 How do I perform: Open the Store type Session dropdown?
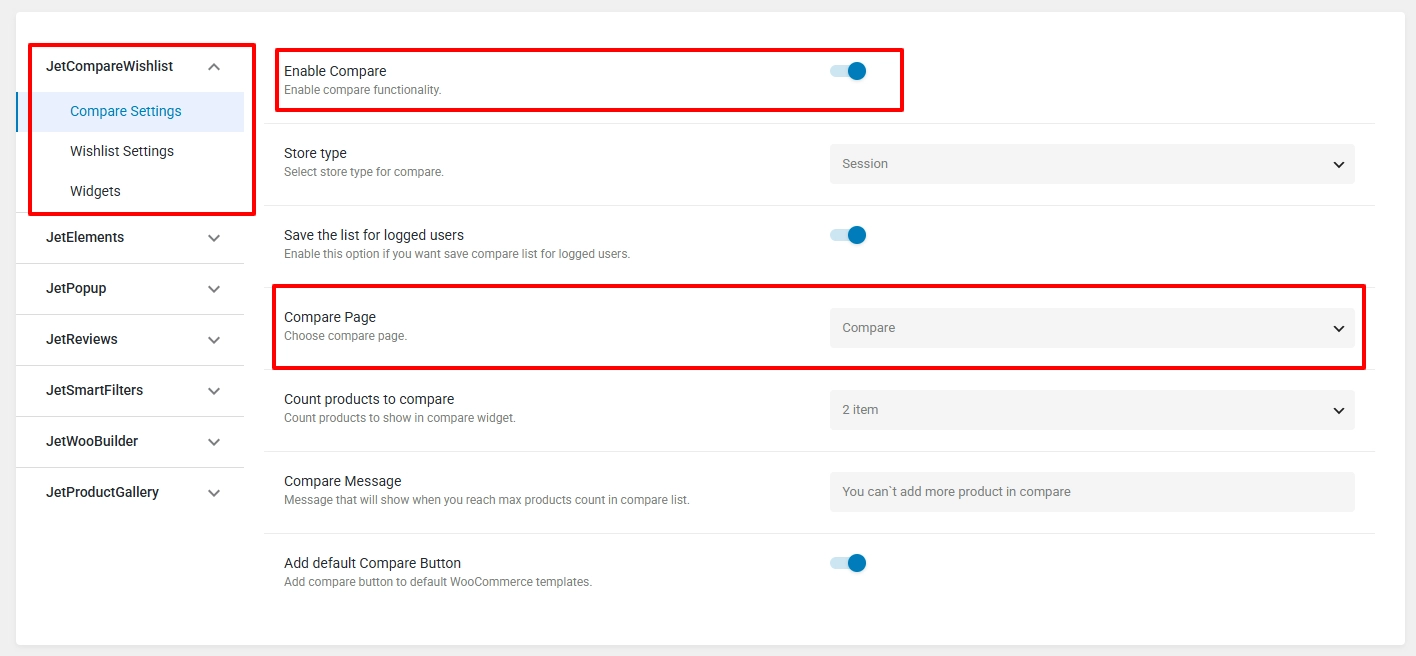pos(1092,164)
